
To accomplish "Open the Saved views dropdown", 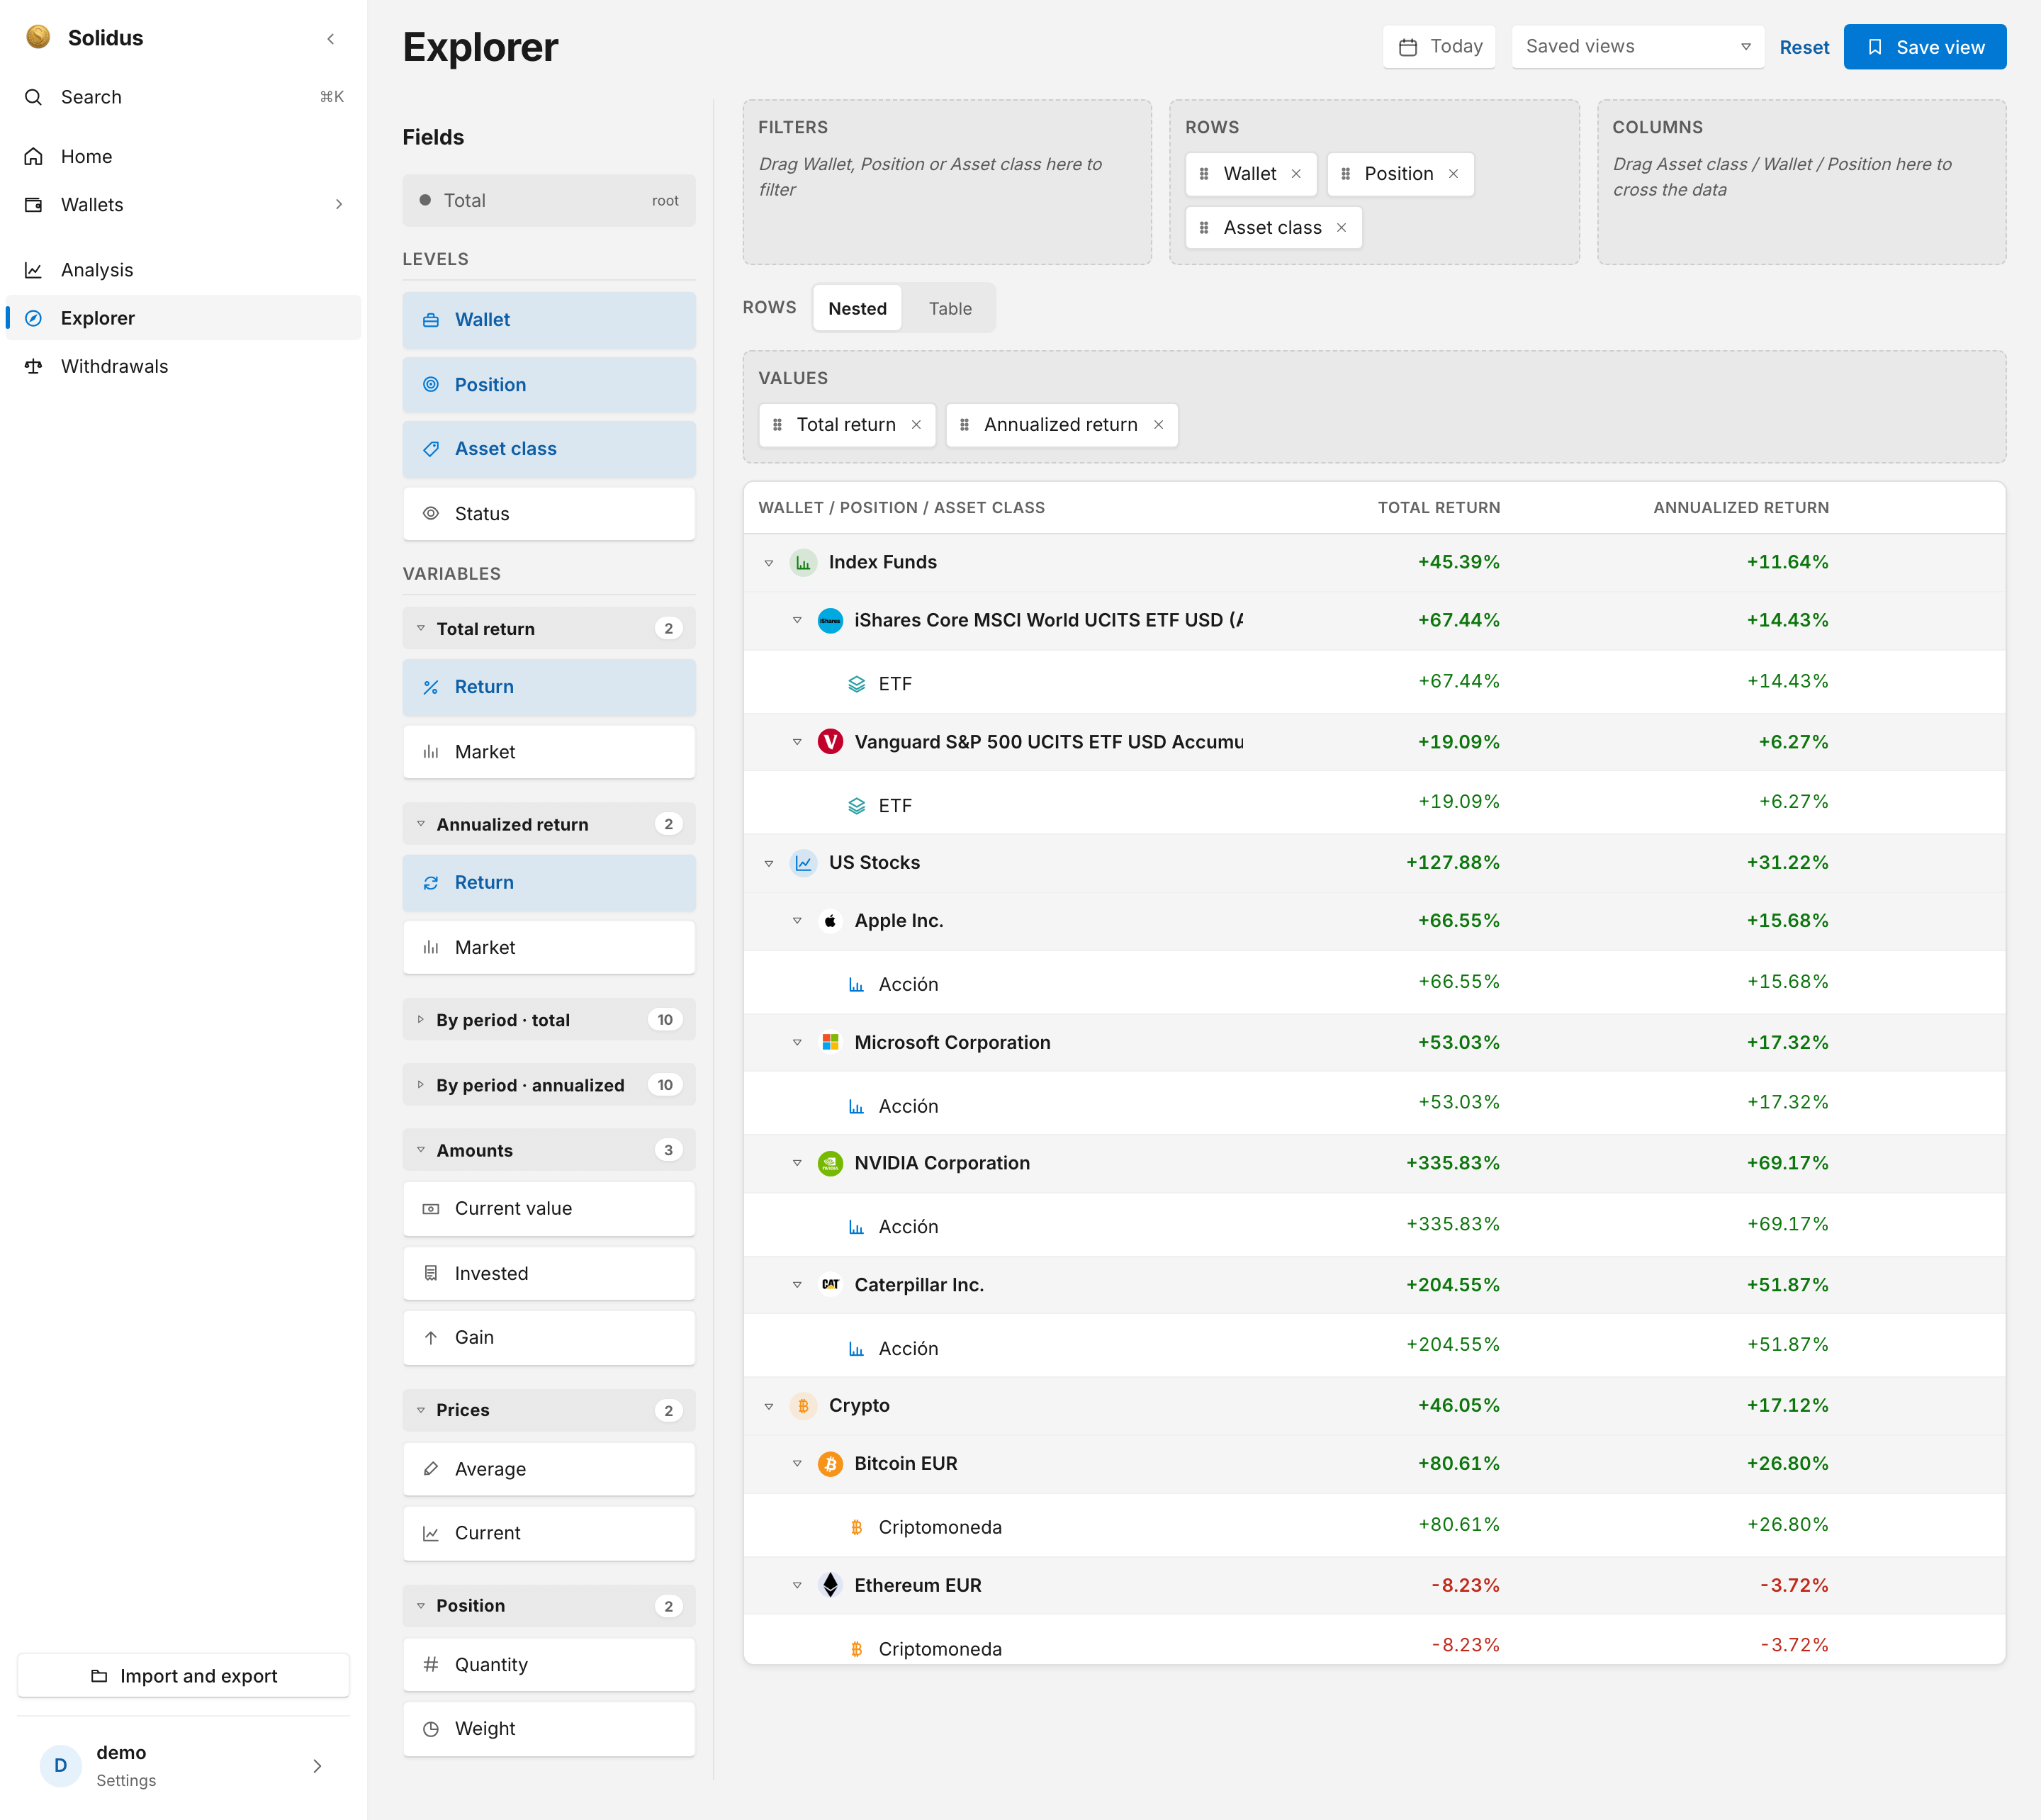I will [1637, 47].
